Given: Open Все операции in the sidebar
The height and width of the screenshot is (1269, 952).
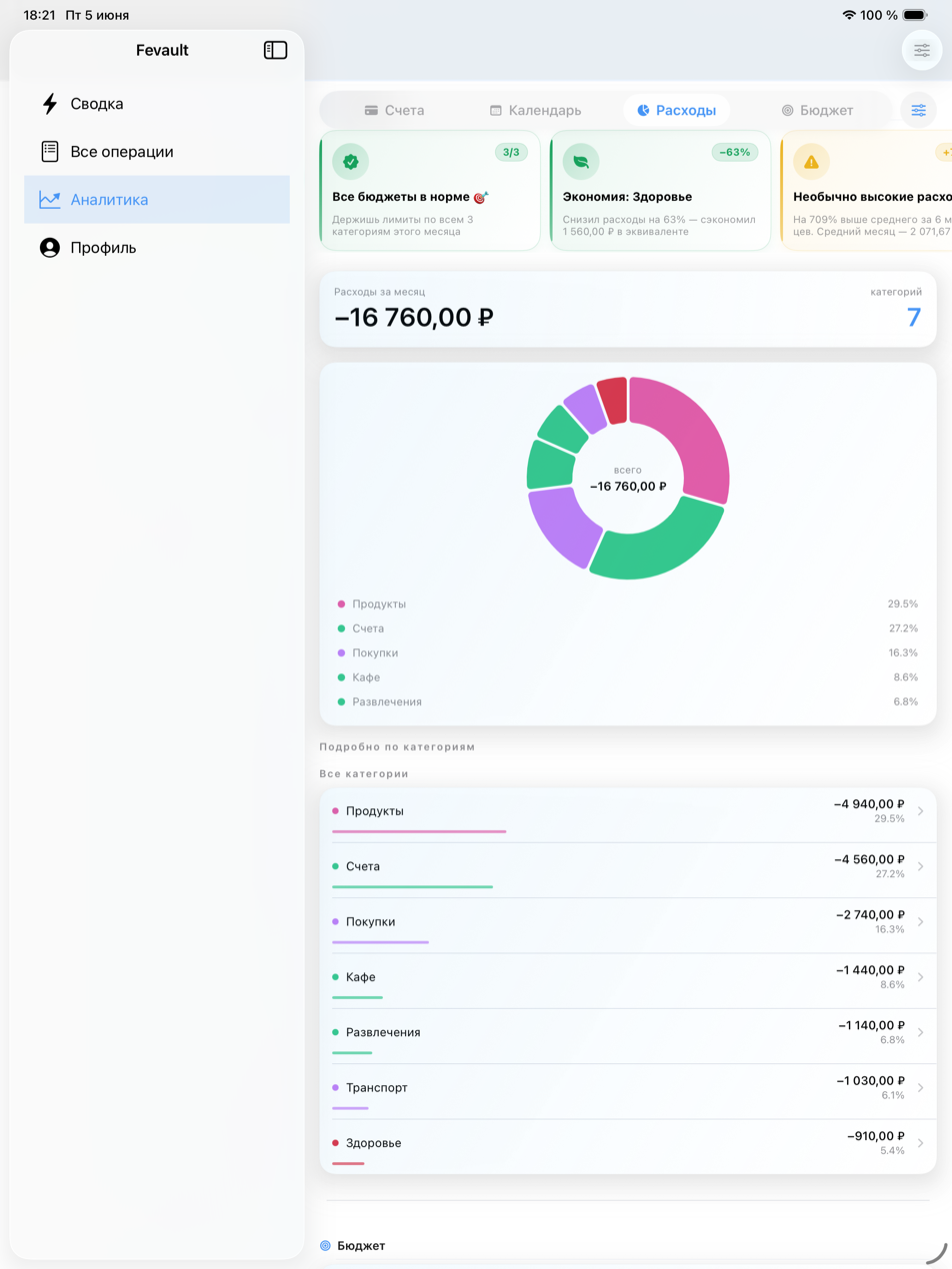Looking at the screenshot, I should coord(157,152).
